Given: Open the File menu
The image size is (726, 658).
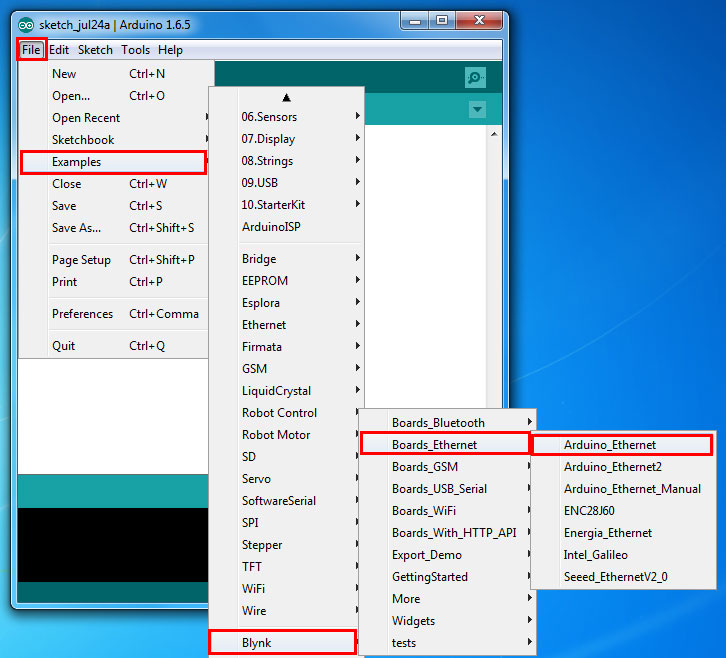Looking at the screenshot, I should [31, 50].
